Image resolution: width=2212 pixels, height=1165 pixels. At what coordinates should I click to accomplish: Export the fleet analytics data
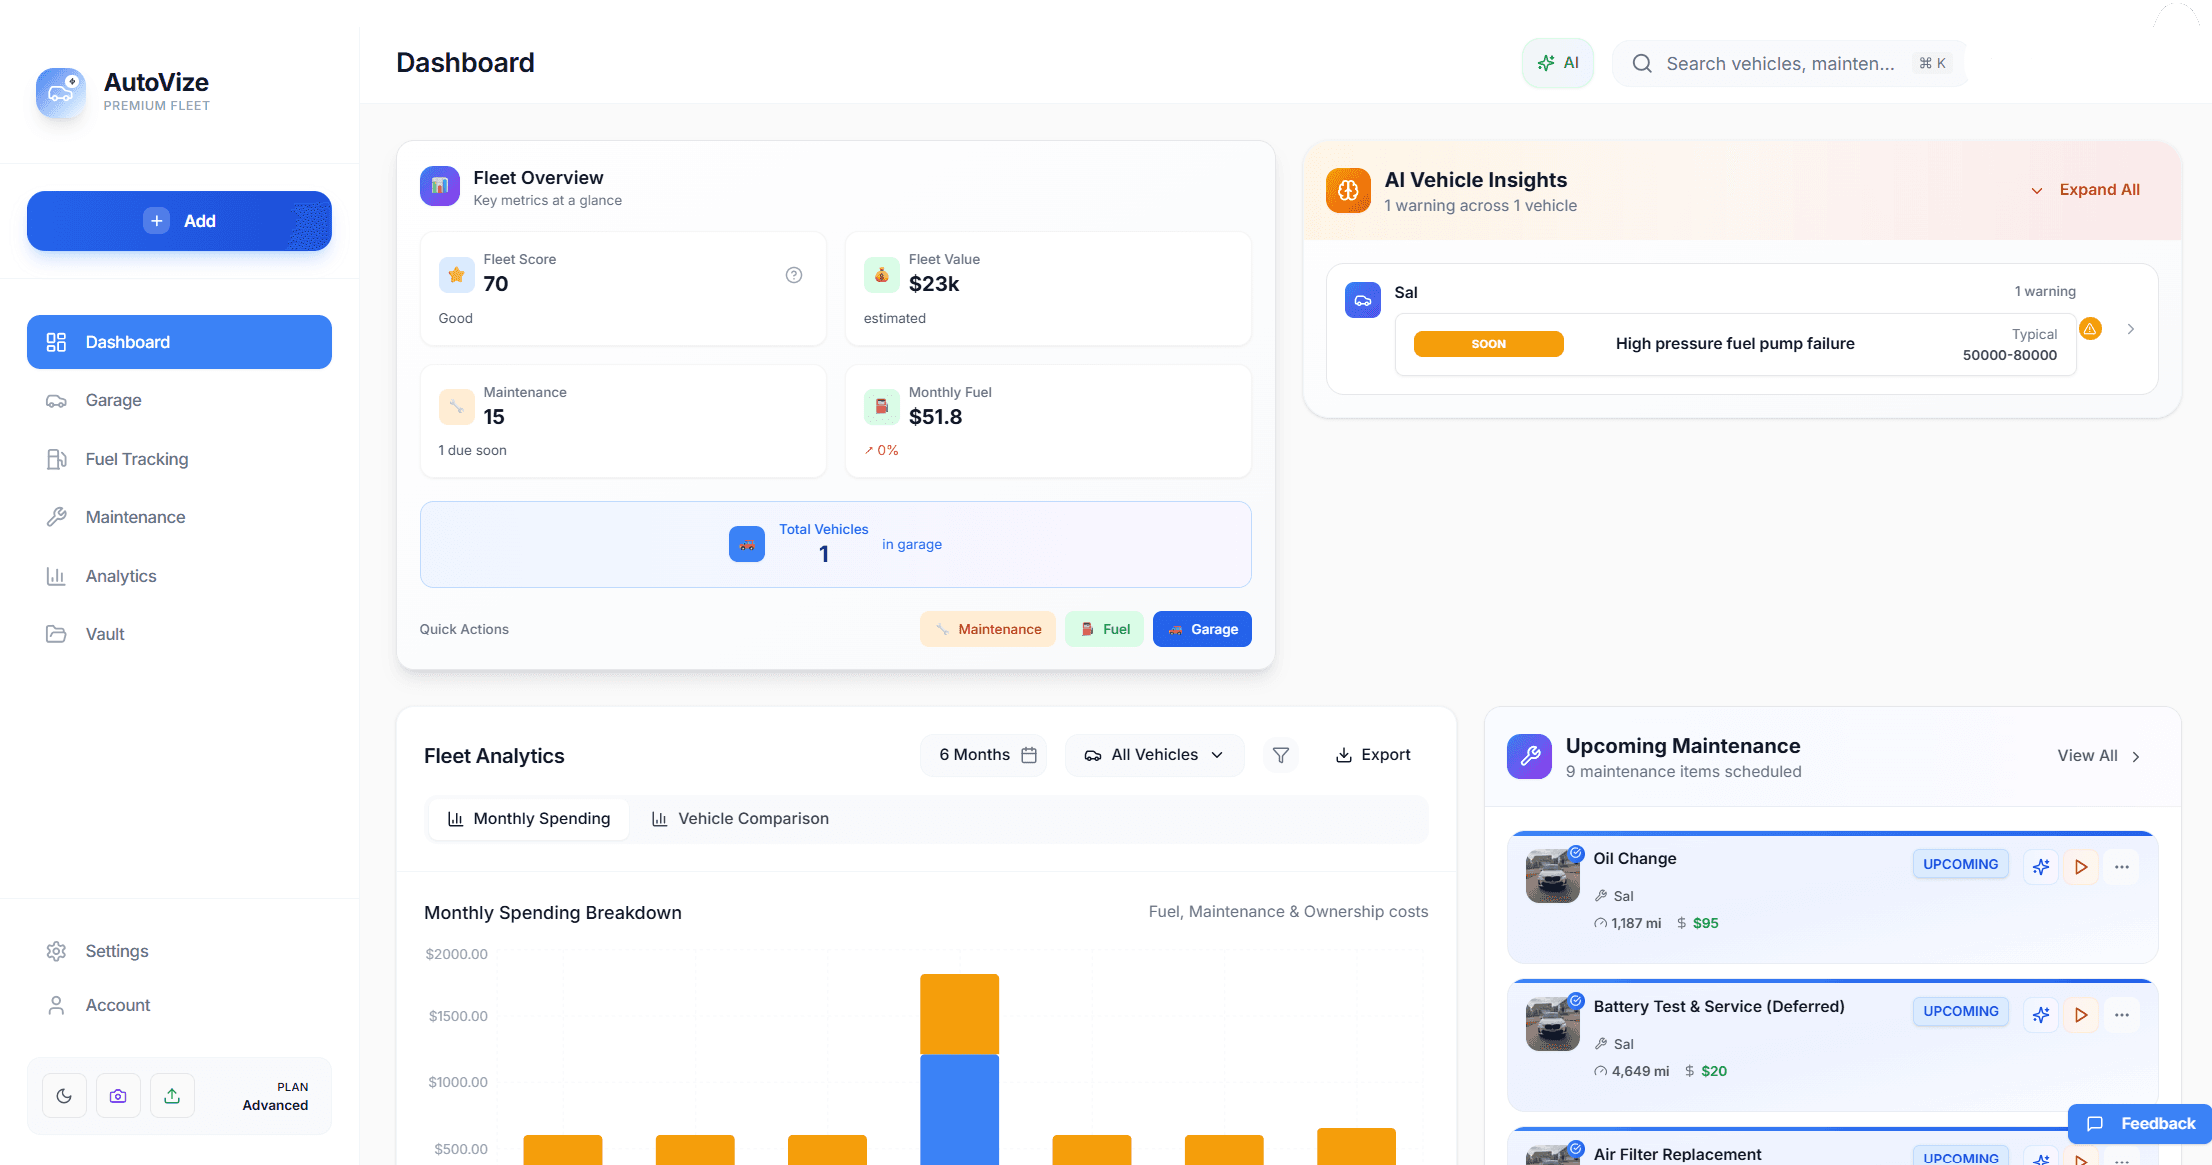coord(1373,755)
